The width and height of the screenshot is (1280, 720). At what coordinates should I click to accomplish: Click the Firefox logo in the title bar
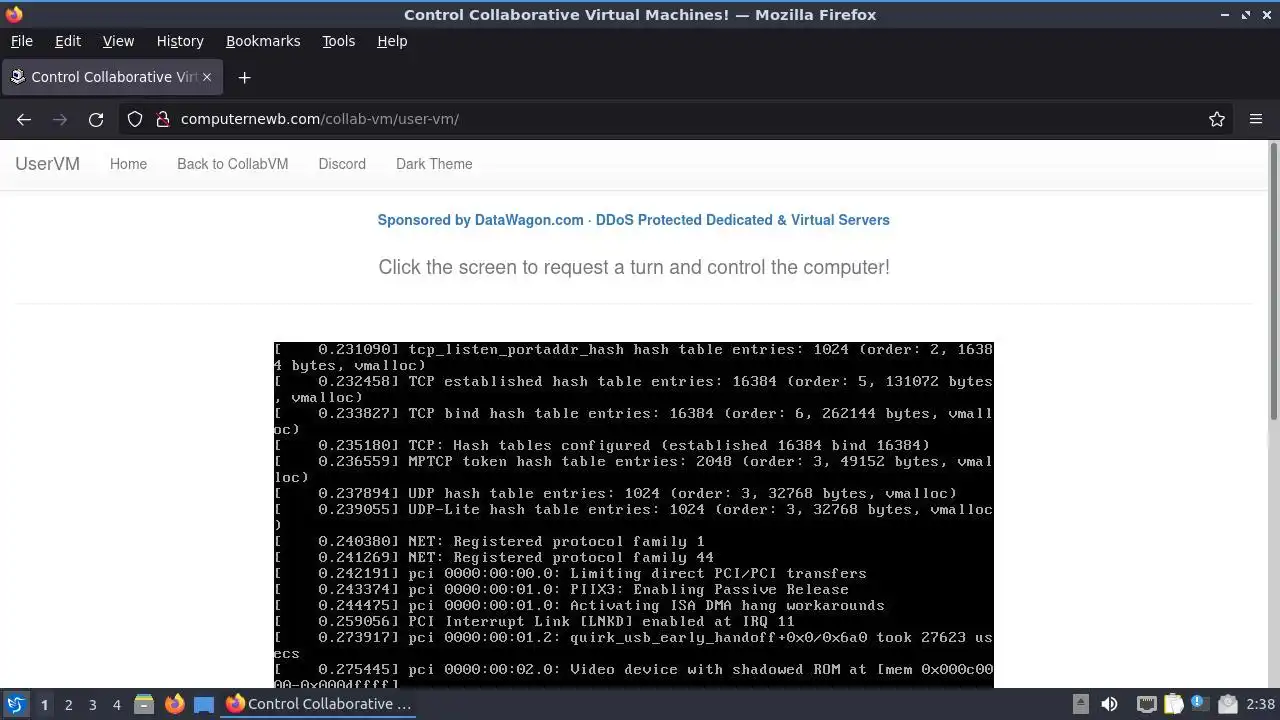coord(14,15)
